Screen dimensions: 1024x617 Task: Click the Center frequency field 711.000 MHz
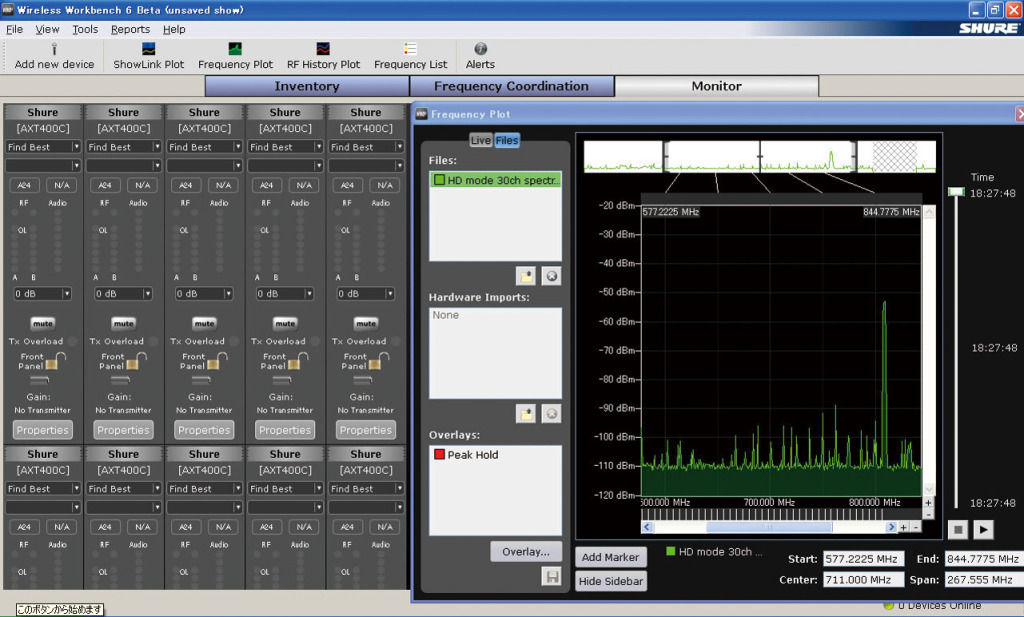tap(863, 580)
